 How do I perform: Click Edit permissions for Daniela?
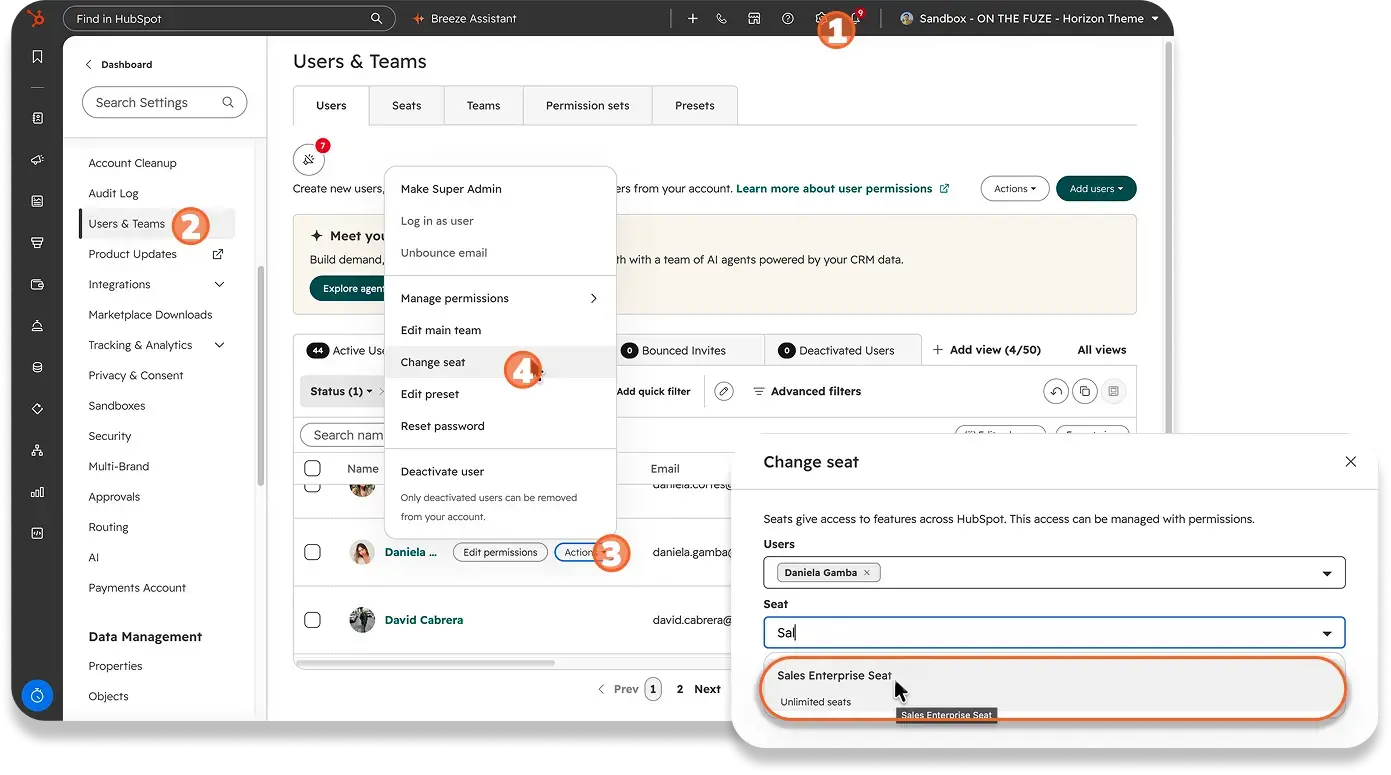[x=501, y=552]
